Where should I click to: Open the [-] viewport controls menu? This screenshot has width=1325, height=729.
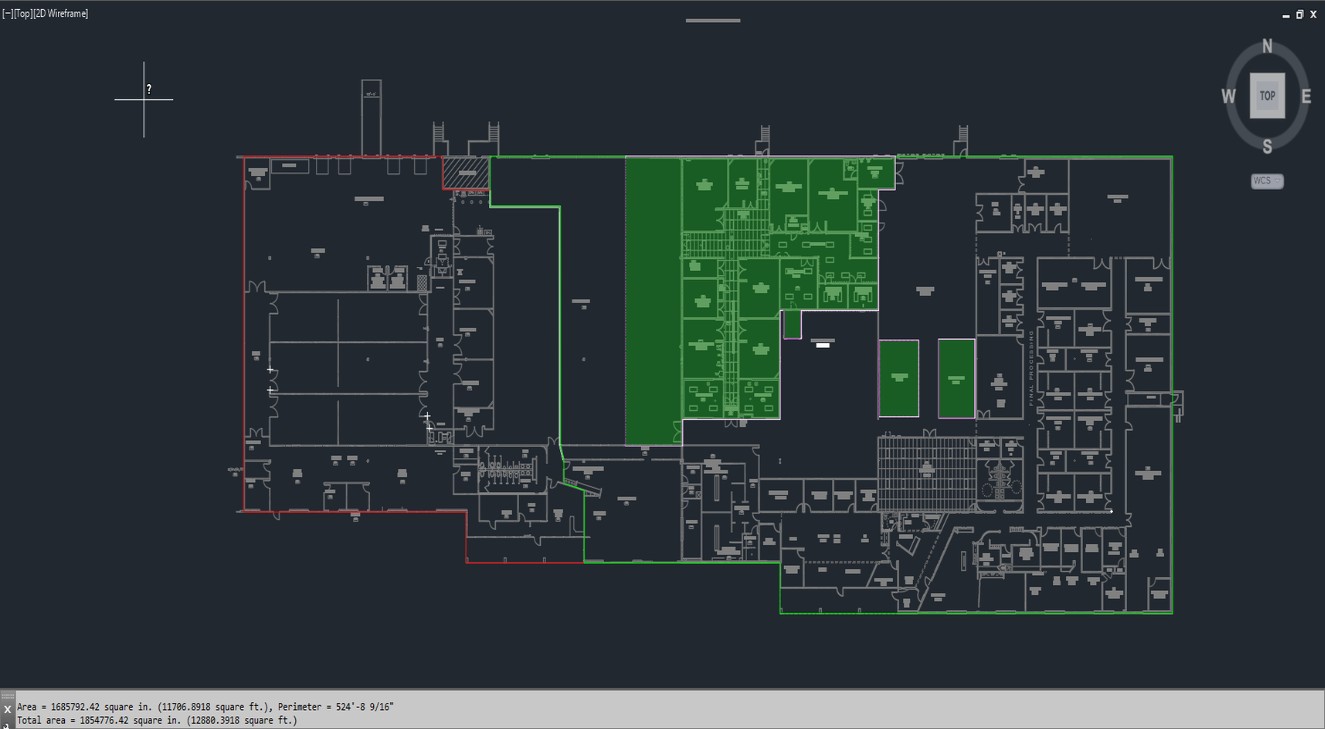point(8,14)
